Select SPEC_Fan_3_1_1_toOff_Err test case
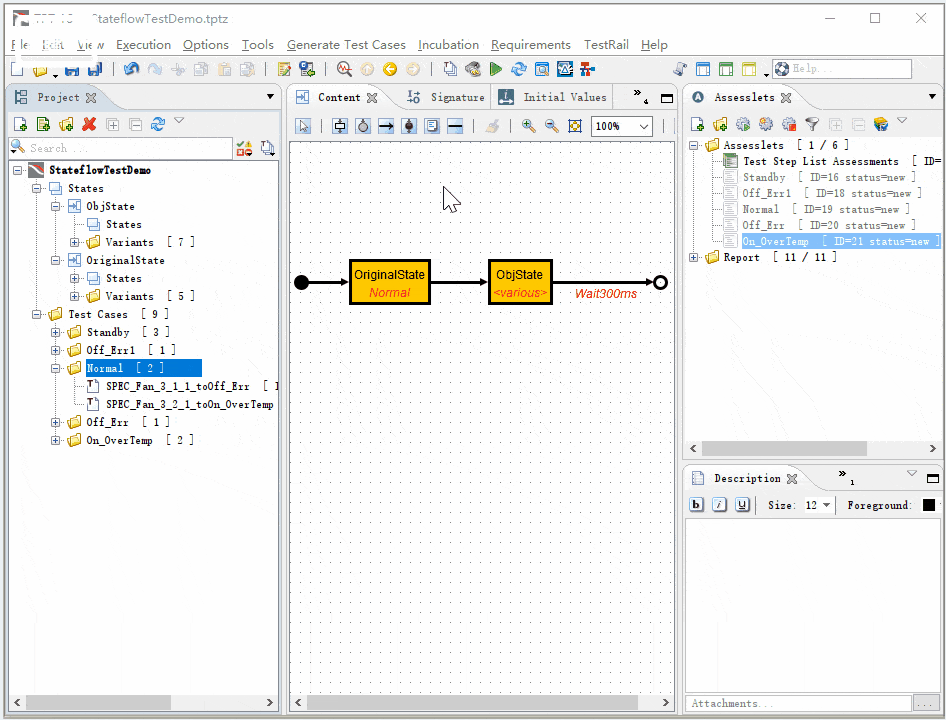Viewport: 946px width, 720px height. point(177,386)
